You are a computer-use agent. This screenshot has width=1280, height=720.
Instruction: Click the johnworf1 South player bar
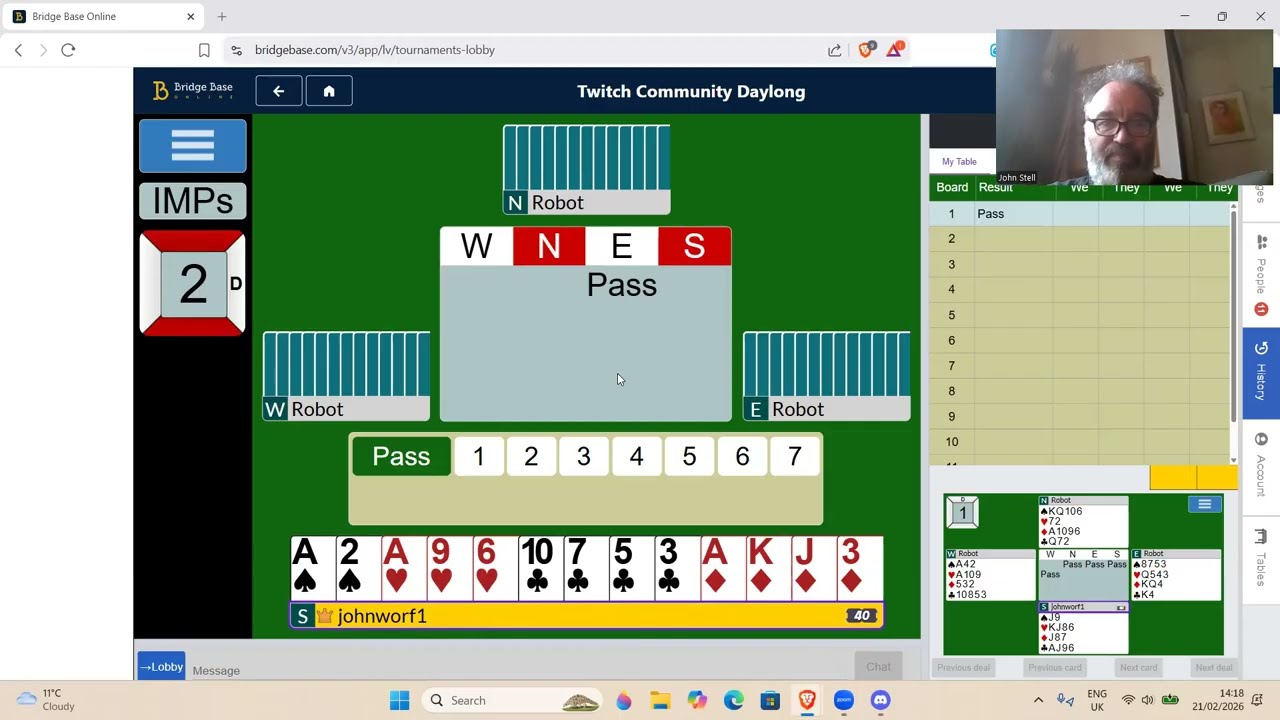pyautogui.click(x=587, y=616)
